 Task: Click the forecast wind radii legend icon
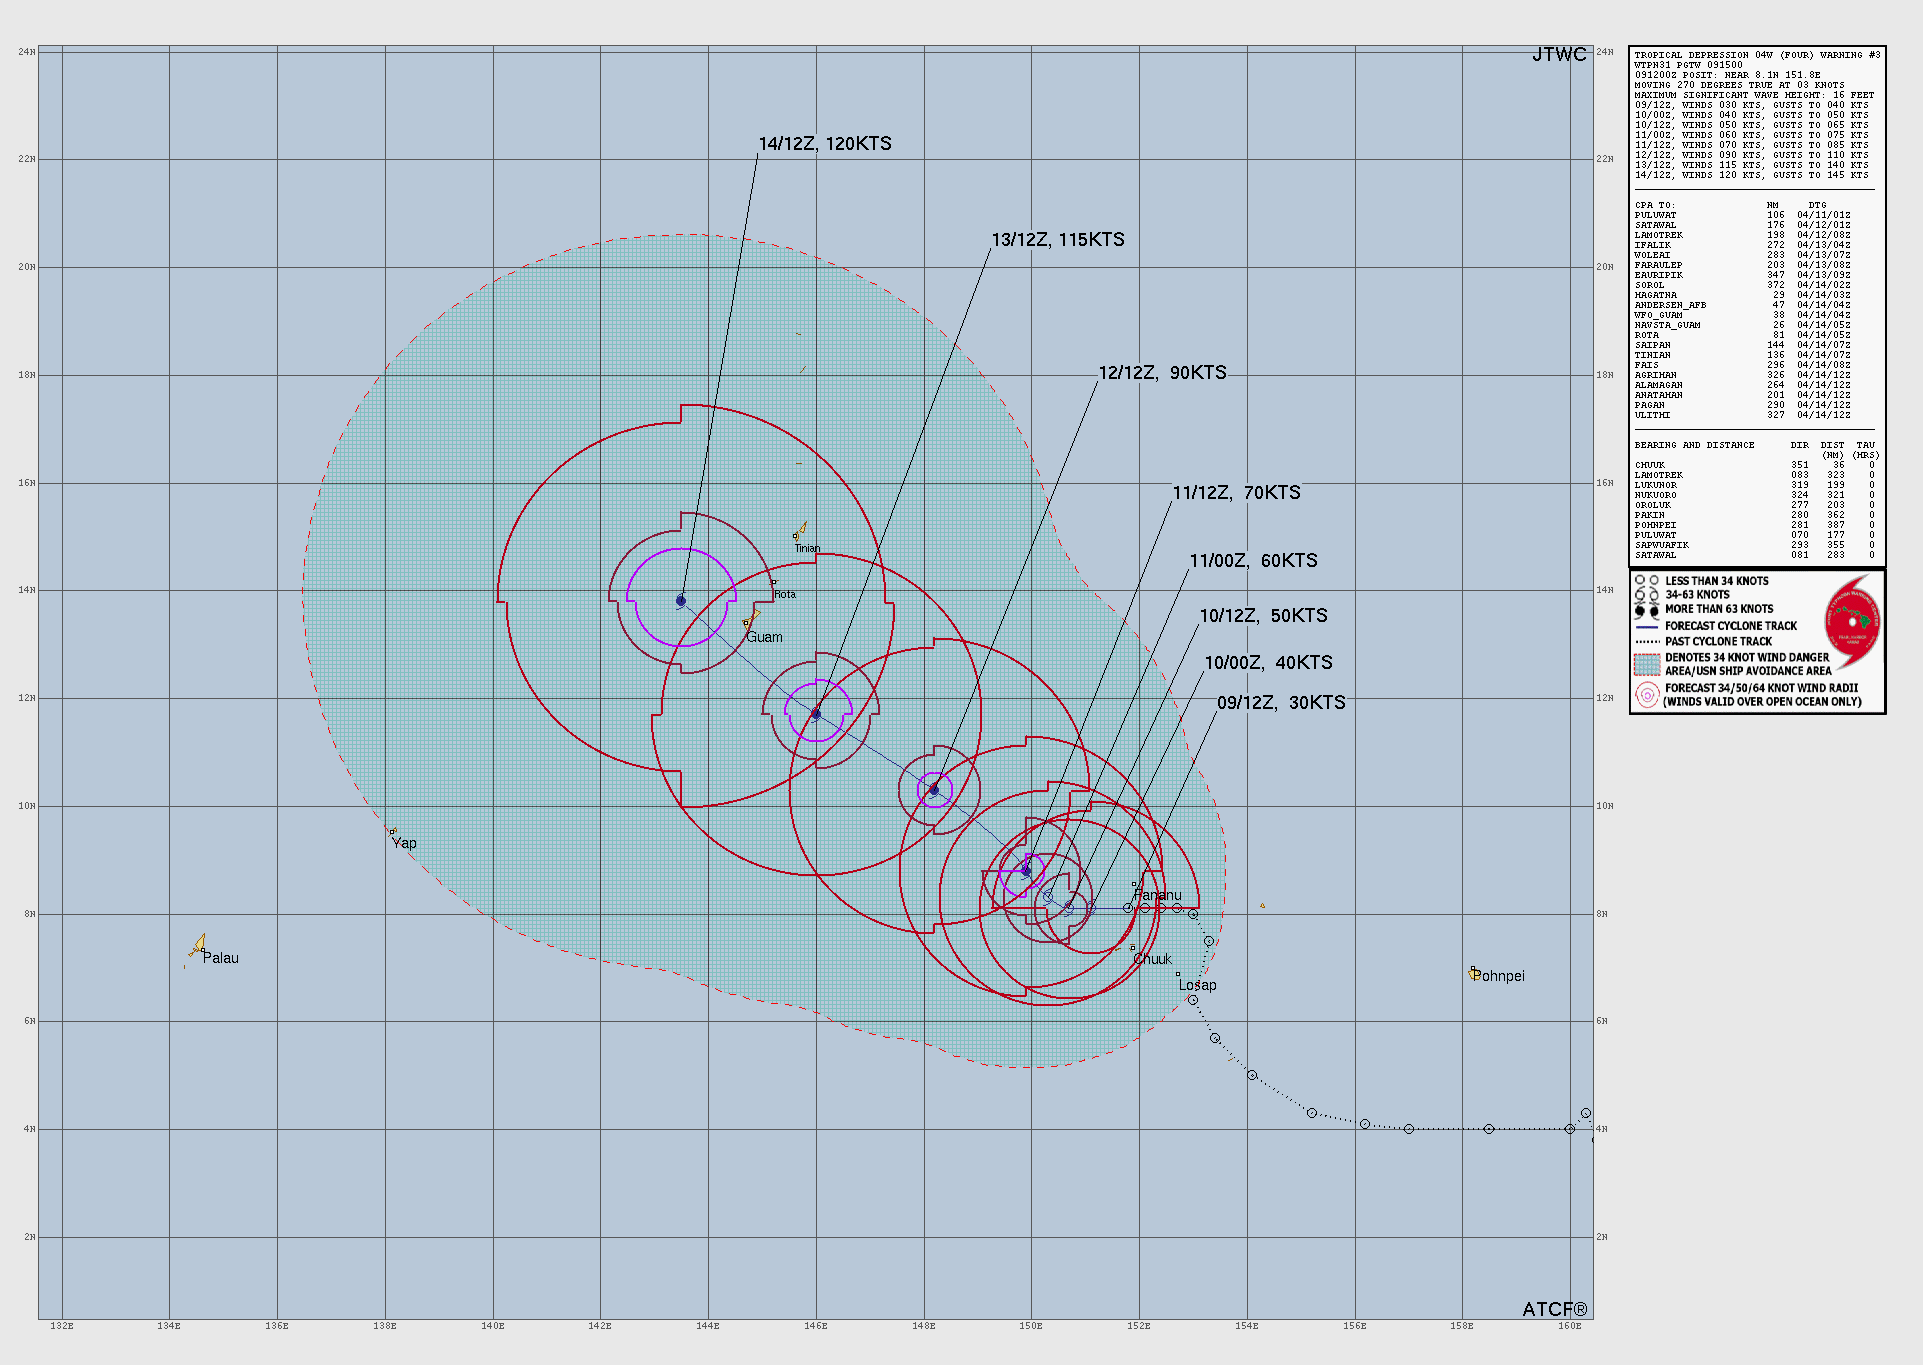(1646, 695)
